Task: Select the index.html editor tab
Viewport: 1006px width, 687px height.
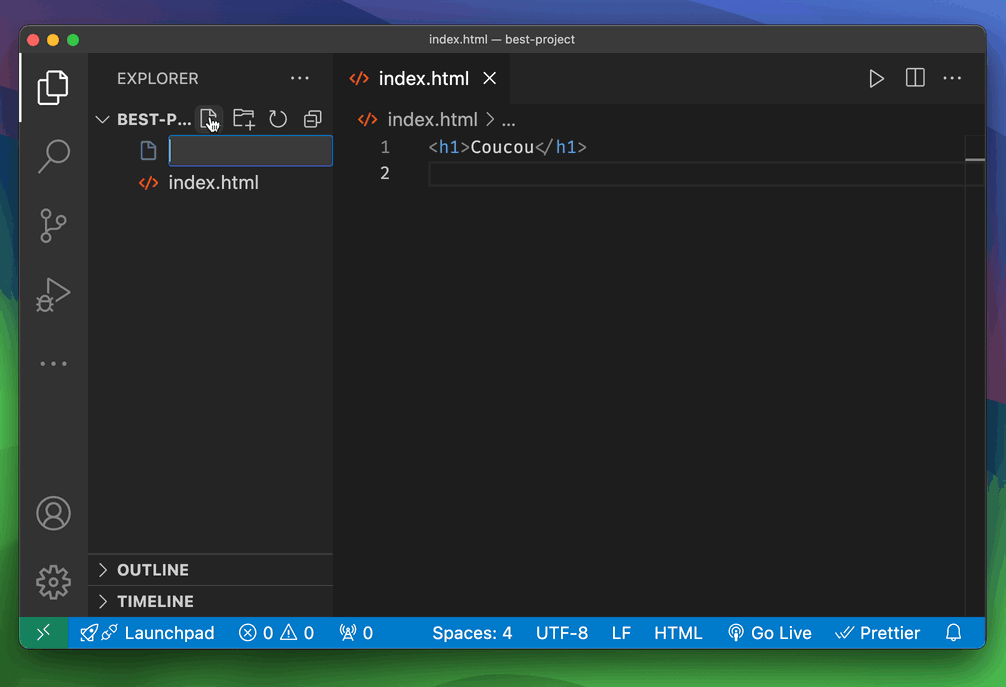Action: pyautogui.click(x=422, y=79)
